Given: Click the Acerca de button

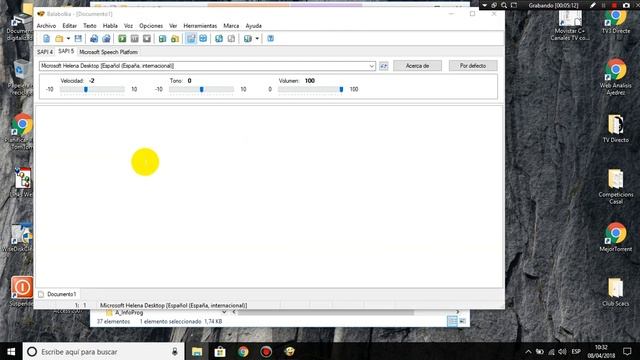Looking at the screenshot, I should [417, 66].
